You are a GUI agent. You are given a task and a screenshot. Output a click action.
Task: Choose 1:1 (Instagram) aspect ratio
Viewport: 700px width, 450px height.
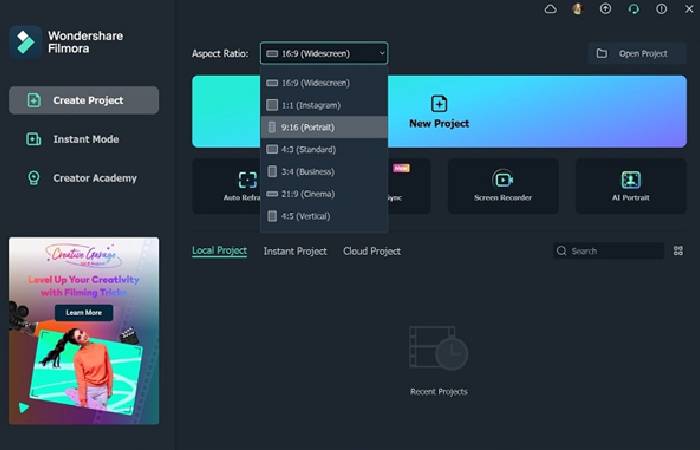pyautogui.click(x=324, y=105)
